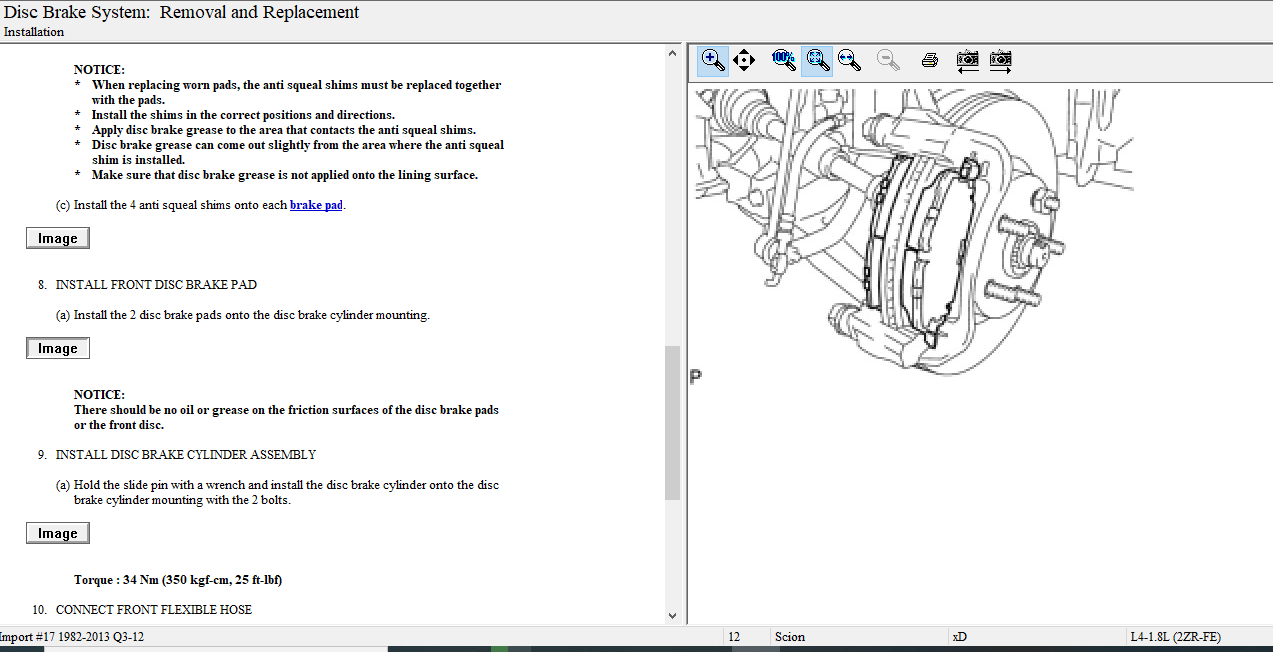Select the zoom in magnifier tool

coord(713,60)
